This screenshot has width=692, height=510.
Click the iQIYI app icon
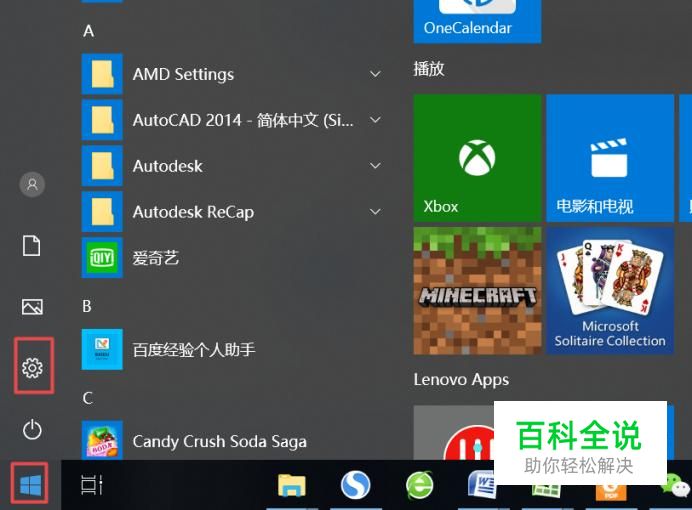(x=102, y=258)
